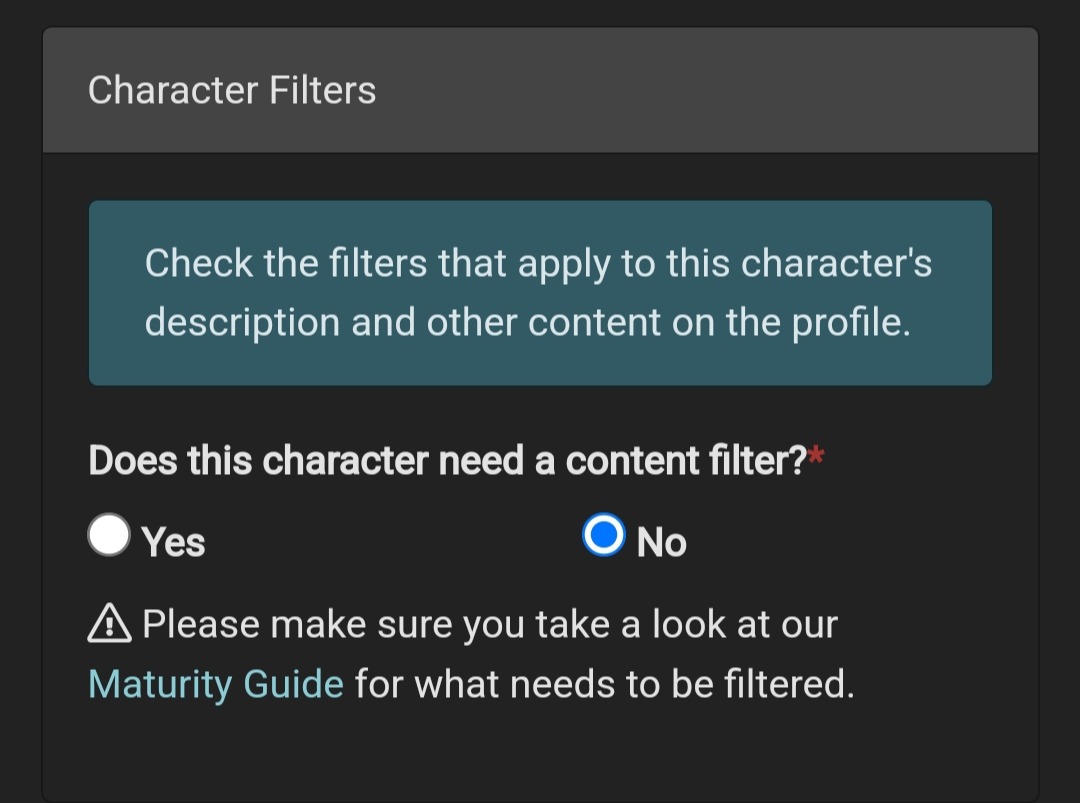Viewport: 1080px width, 803px height.
Task: Click the empty white Yes radio circle
Action: (109, 534)
